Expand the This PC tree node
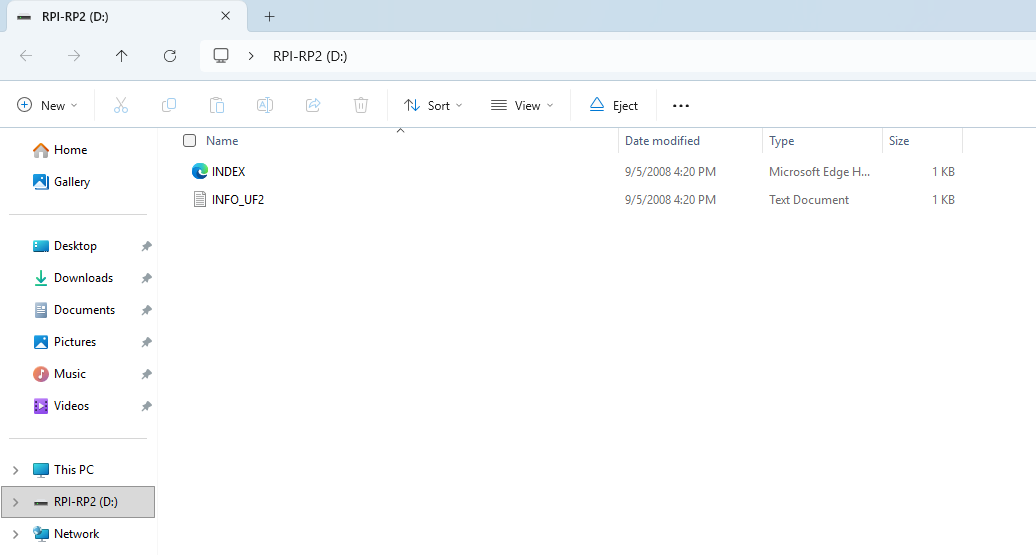The height and width of the screenshot is (555, 1036). point(15,470)
